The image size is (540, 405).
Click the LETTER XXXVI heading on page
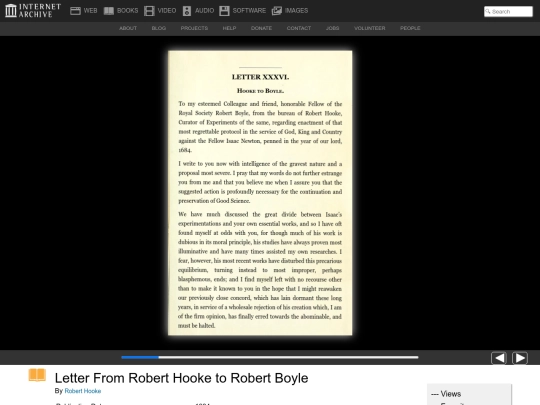click(260, 77)
